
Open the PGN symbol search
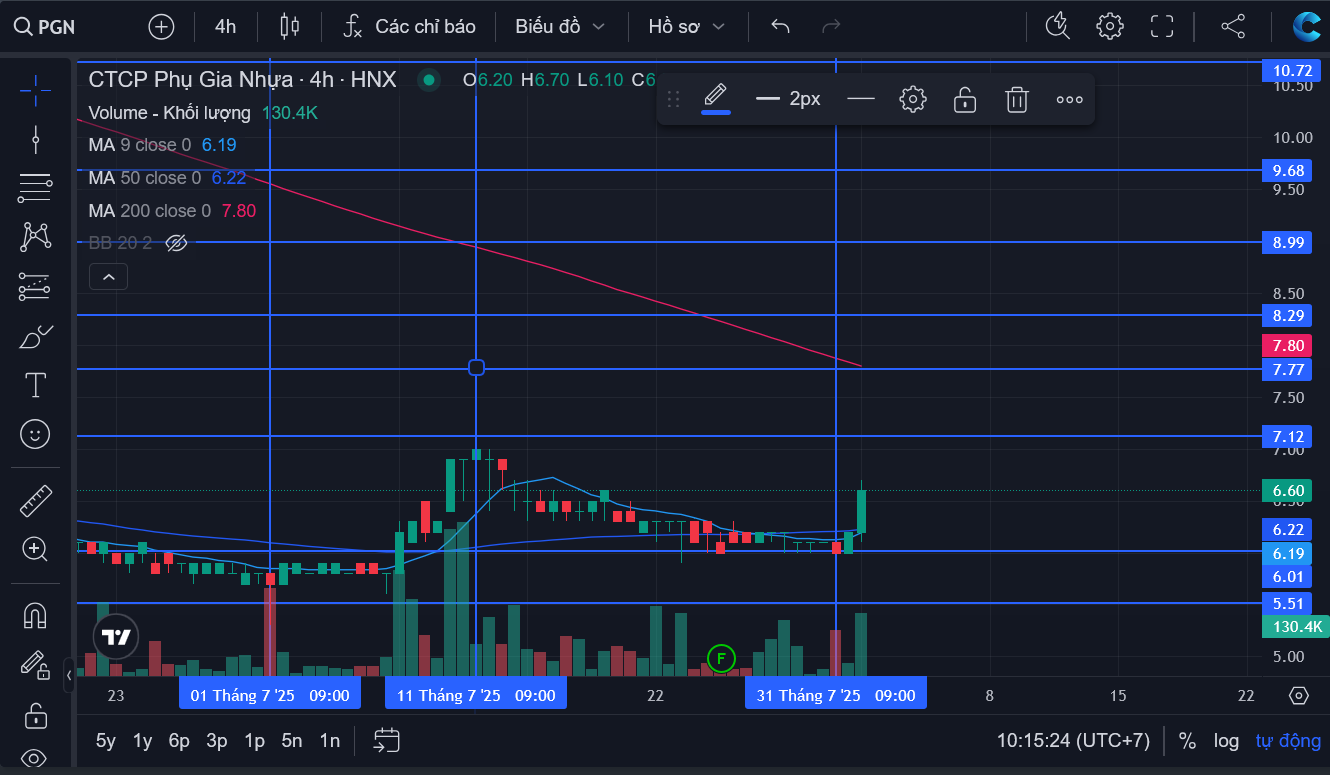point(44,27)
